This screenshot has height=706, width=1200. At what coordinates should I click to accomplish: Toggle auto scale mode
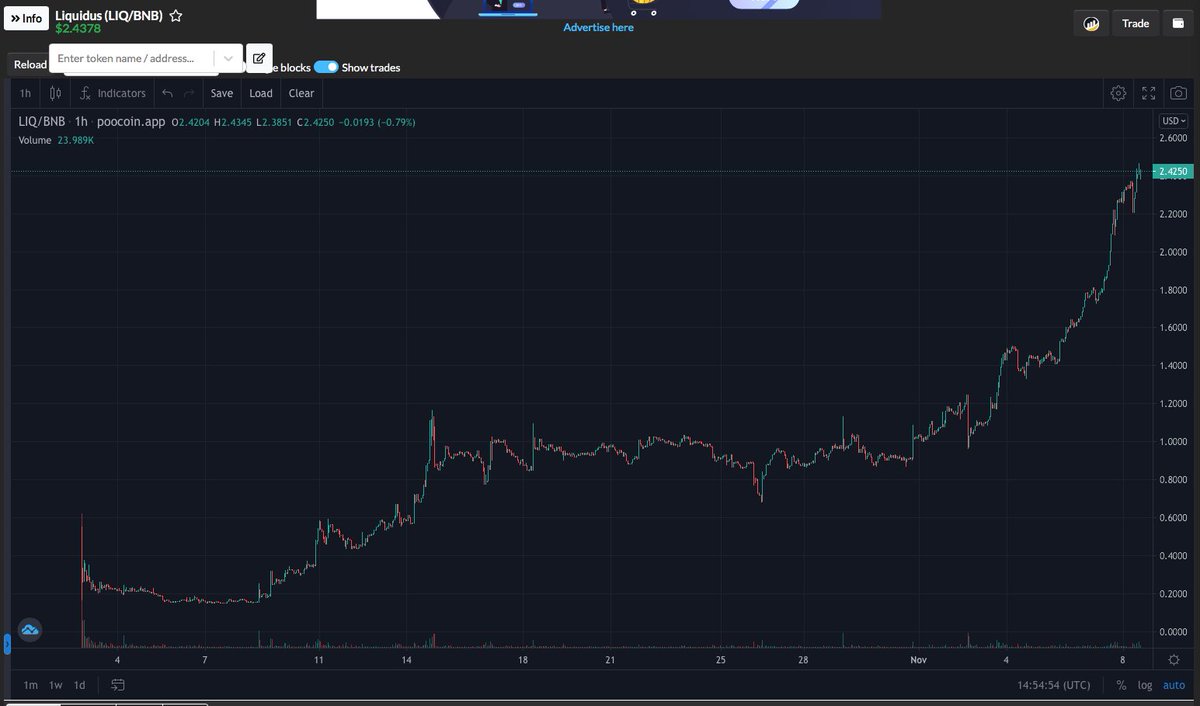click(1173, 685)
